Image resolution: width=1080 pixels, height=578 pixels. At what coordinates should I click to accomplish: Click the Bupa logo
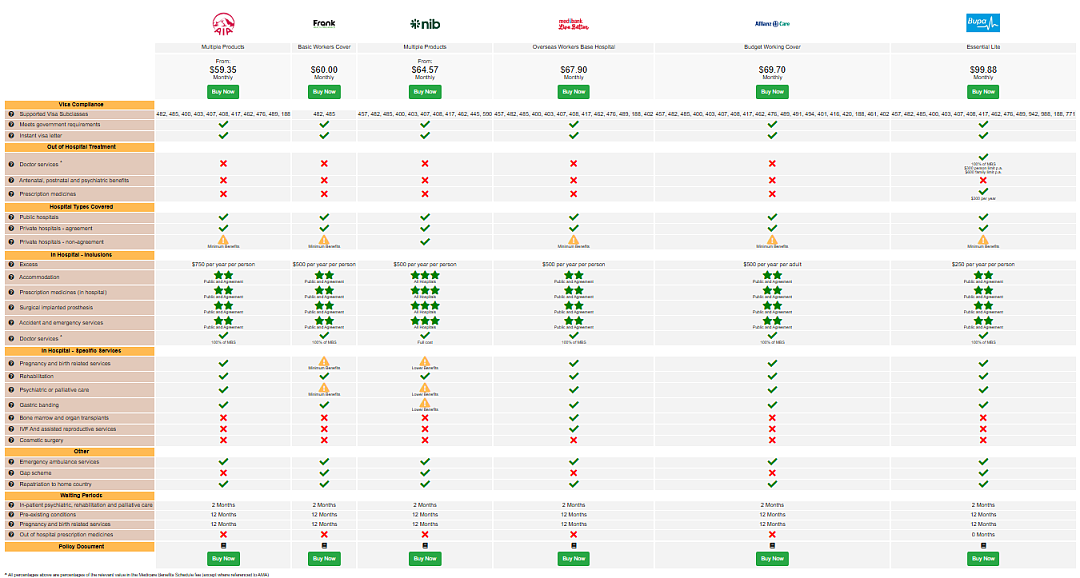983,23
